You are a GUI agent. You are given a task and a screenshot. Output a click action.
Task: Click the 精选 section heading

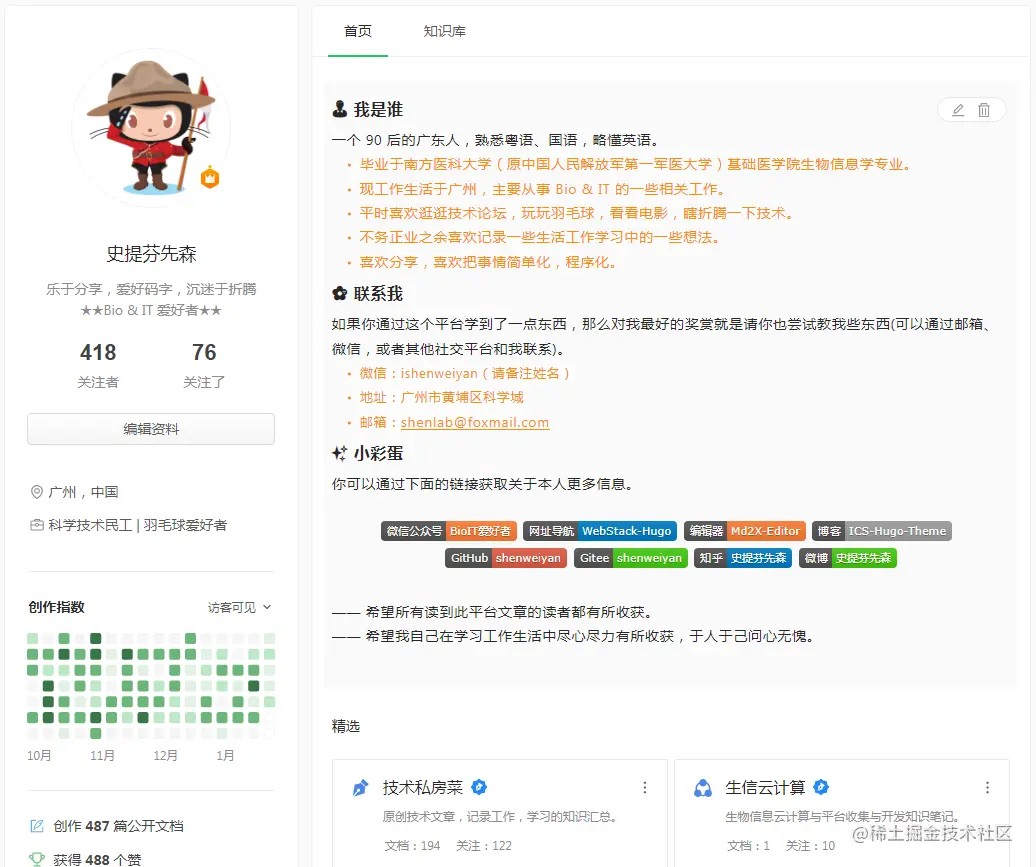pos(346,726)
